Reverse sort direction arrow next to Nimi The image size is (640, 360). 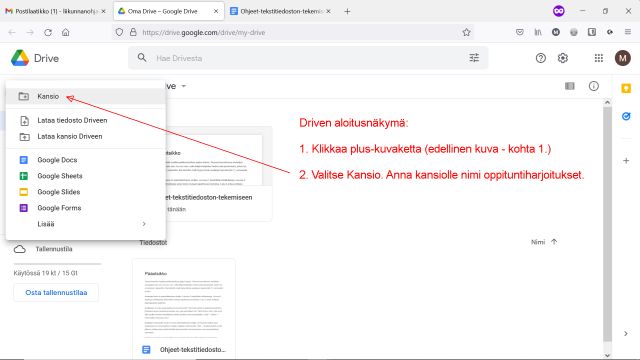click(554, 242)
